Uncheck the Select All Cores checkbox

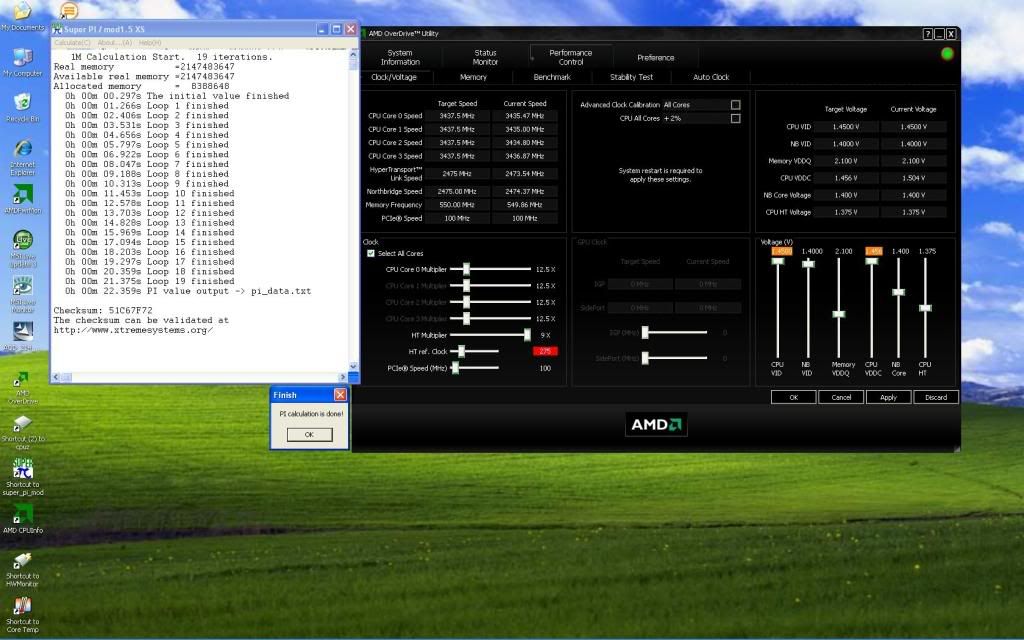pyautogui.click(x=371, y=254)
